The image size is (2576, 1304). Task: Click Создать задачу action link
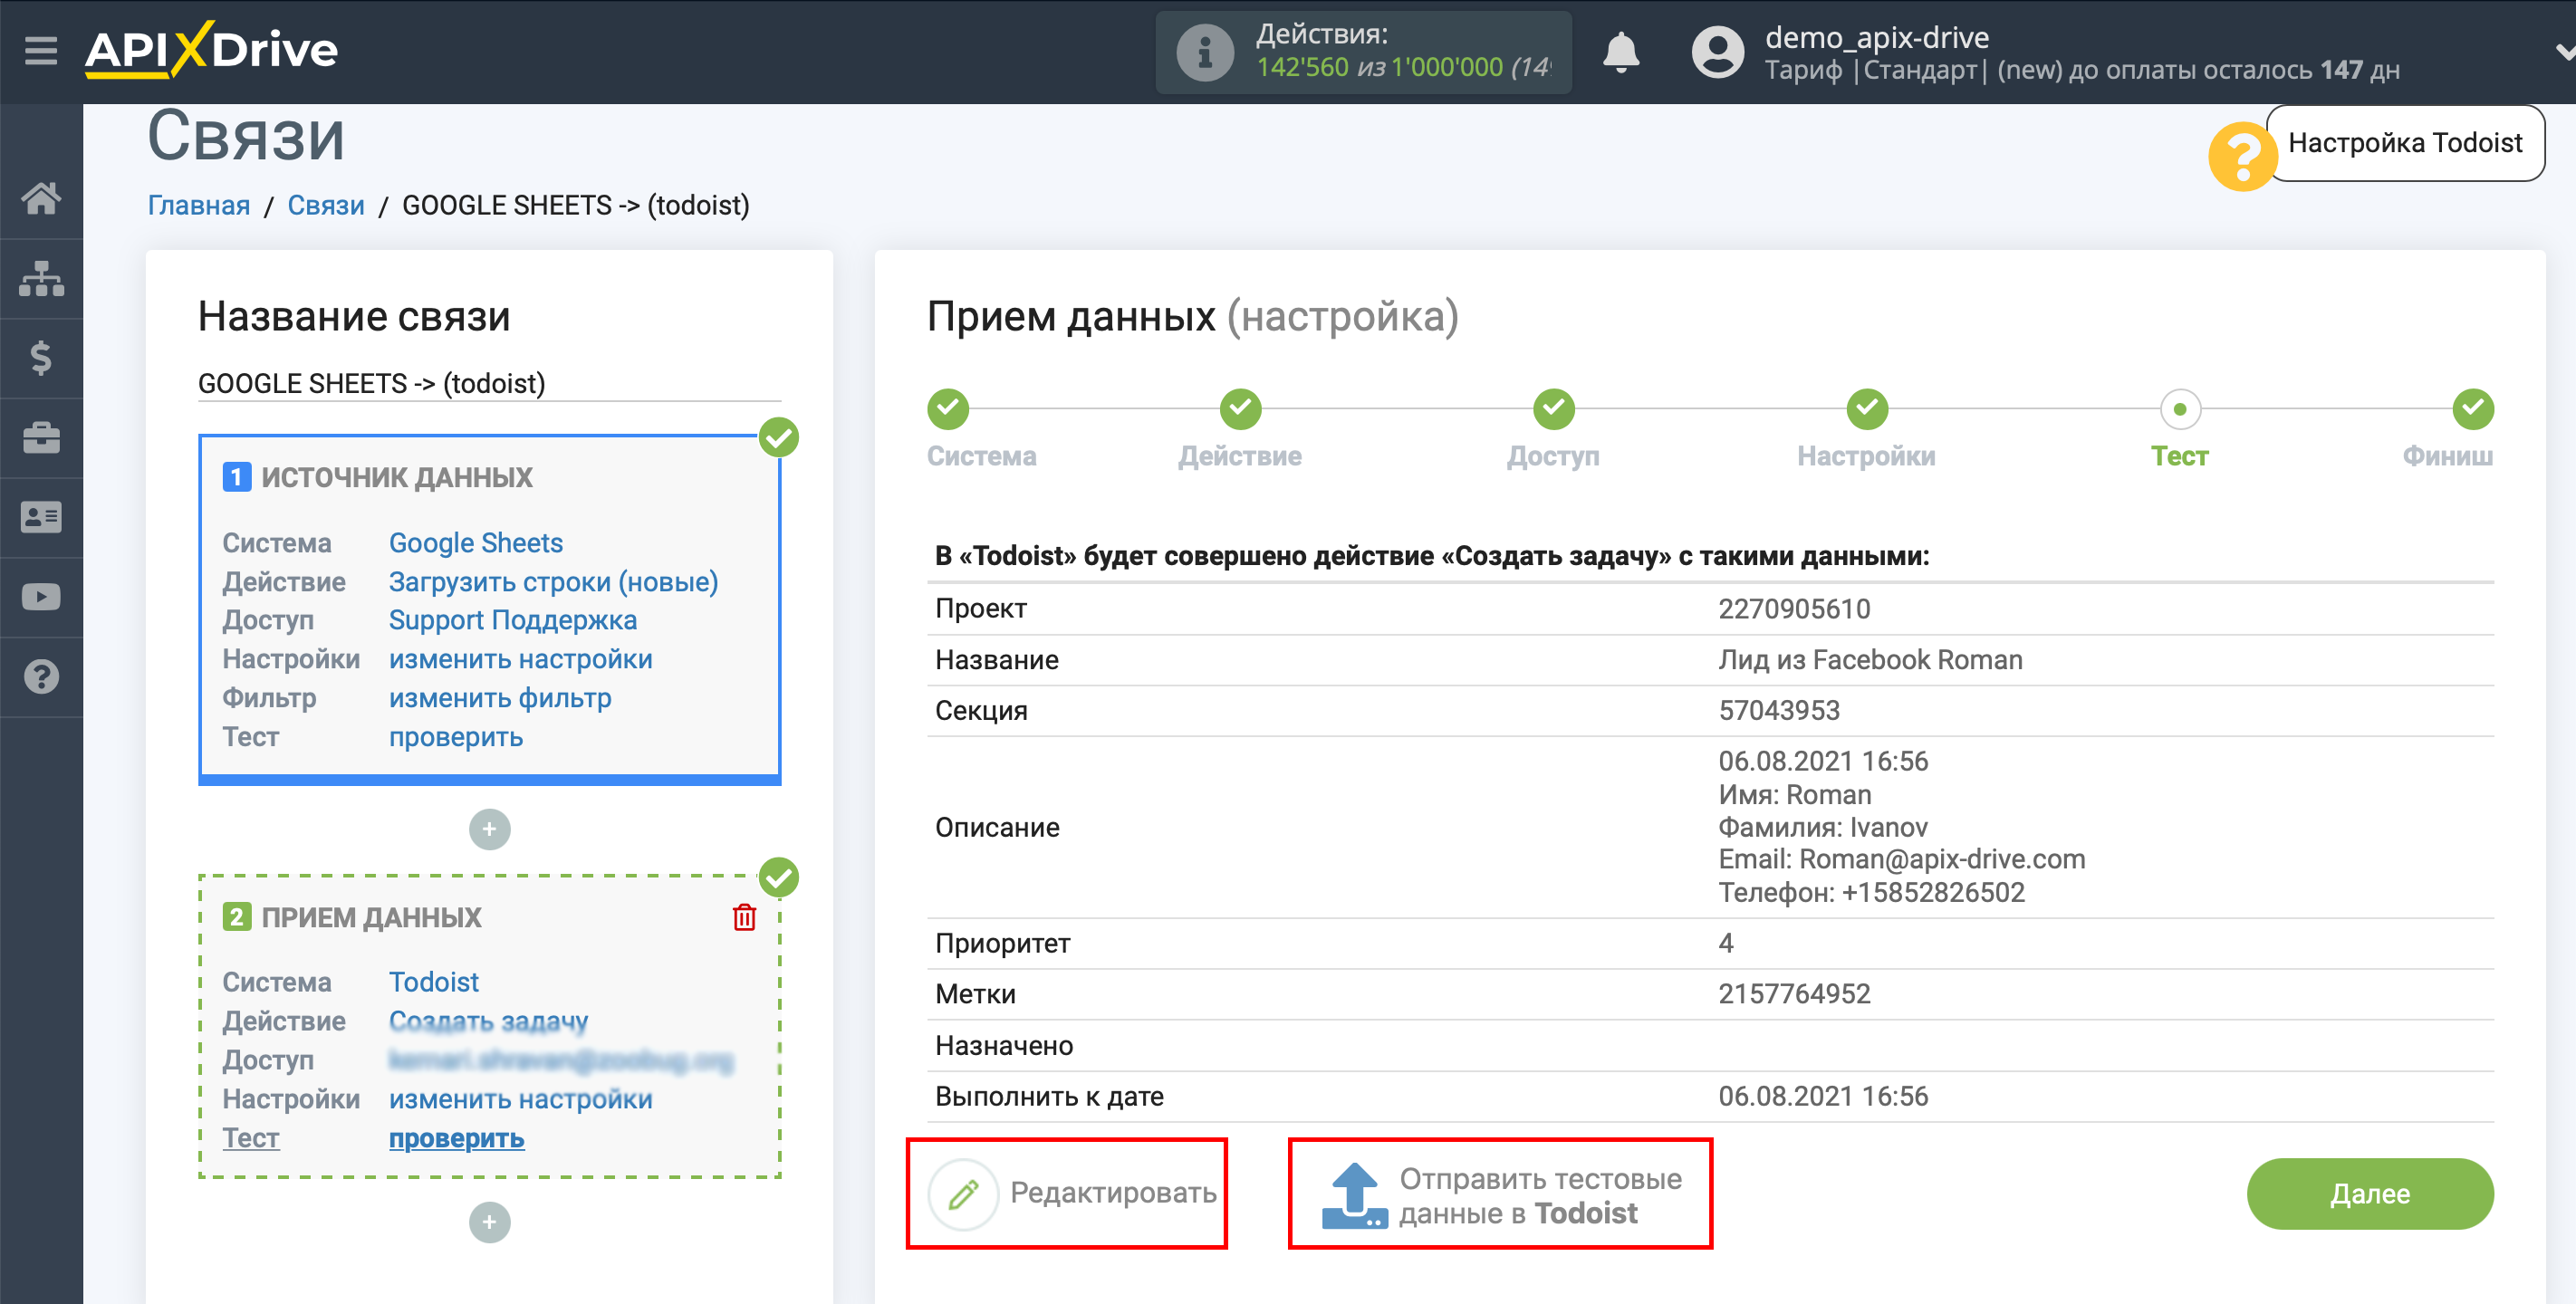tap(488, 1021)
